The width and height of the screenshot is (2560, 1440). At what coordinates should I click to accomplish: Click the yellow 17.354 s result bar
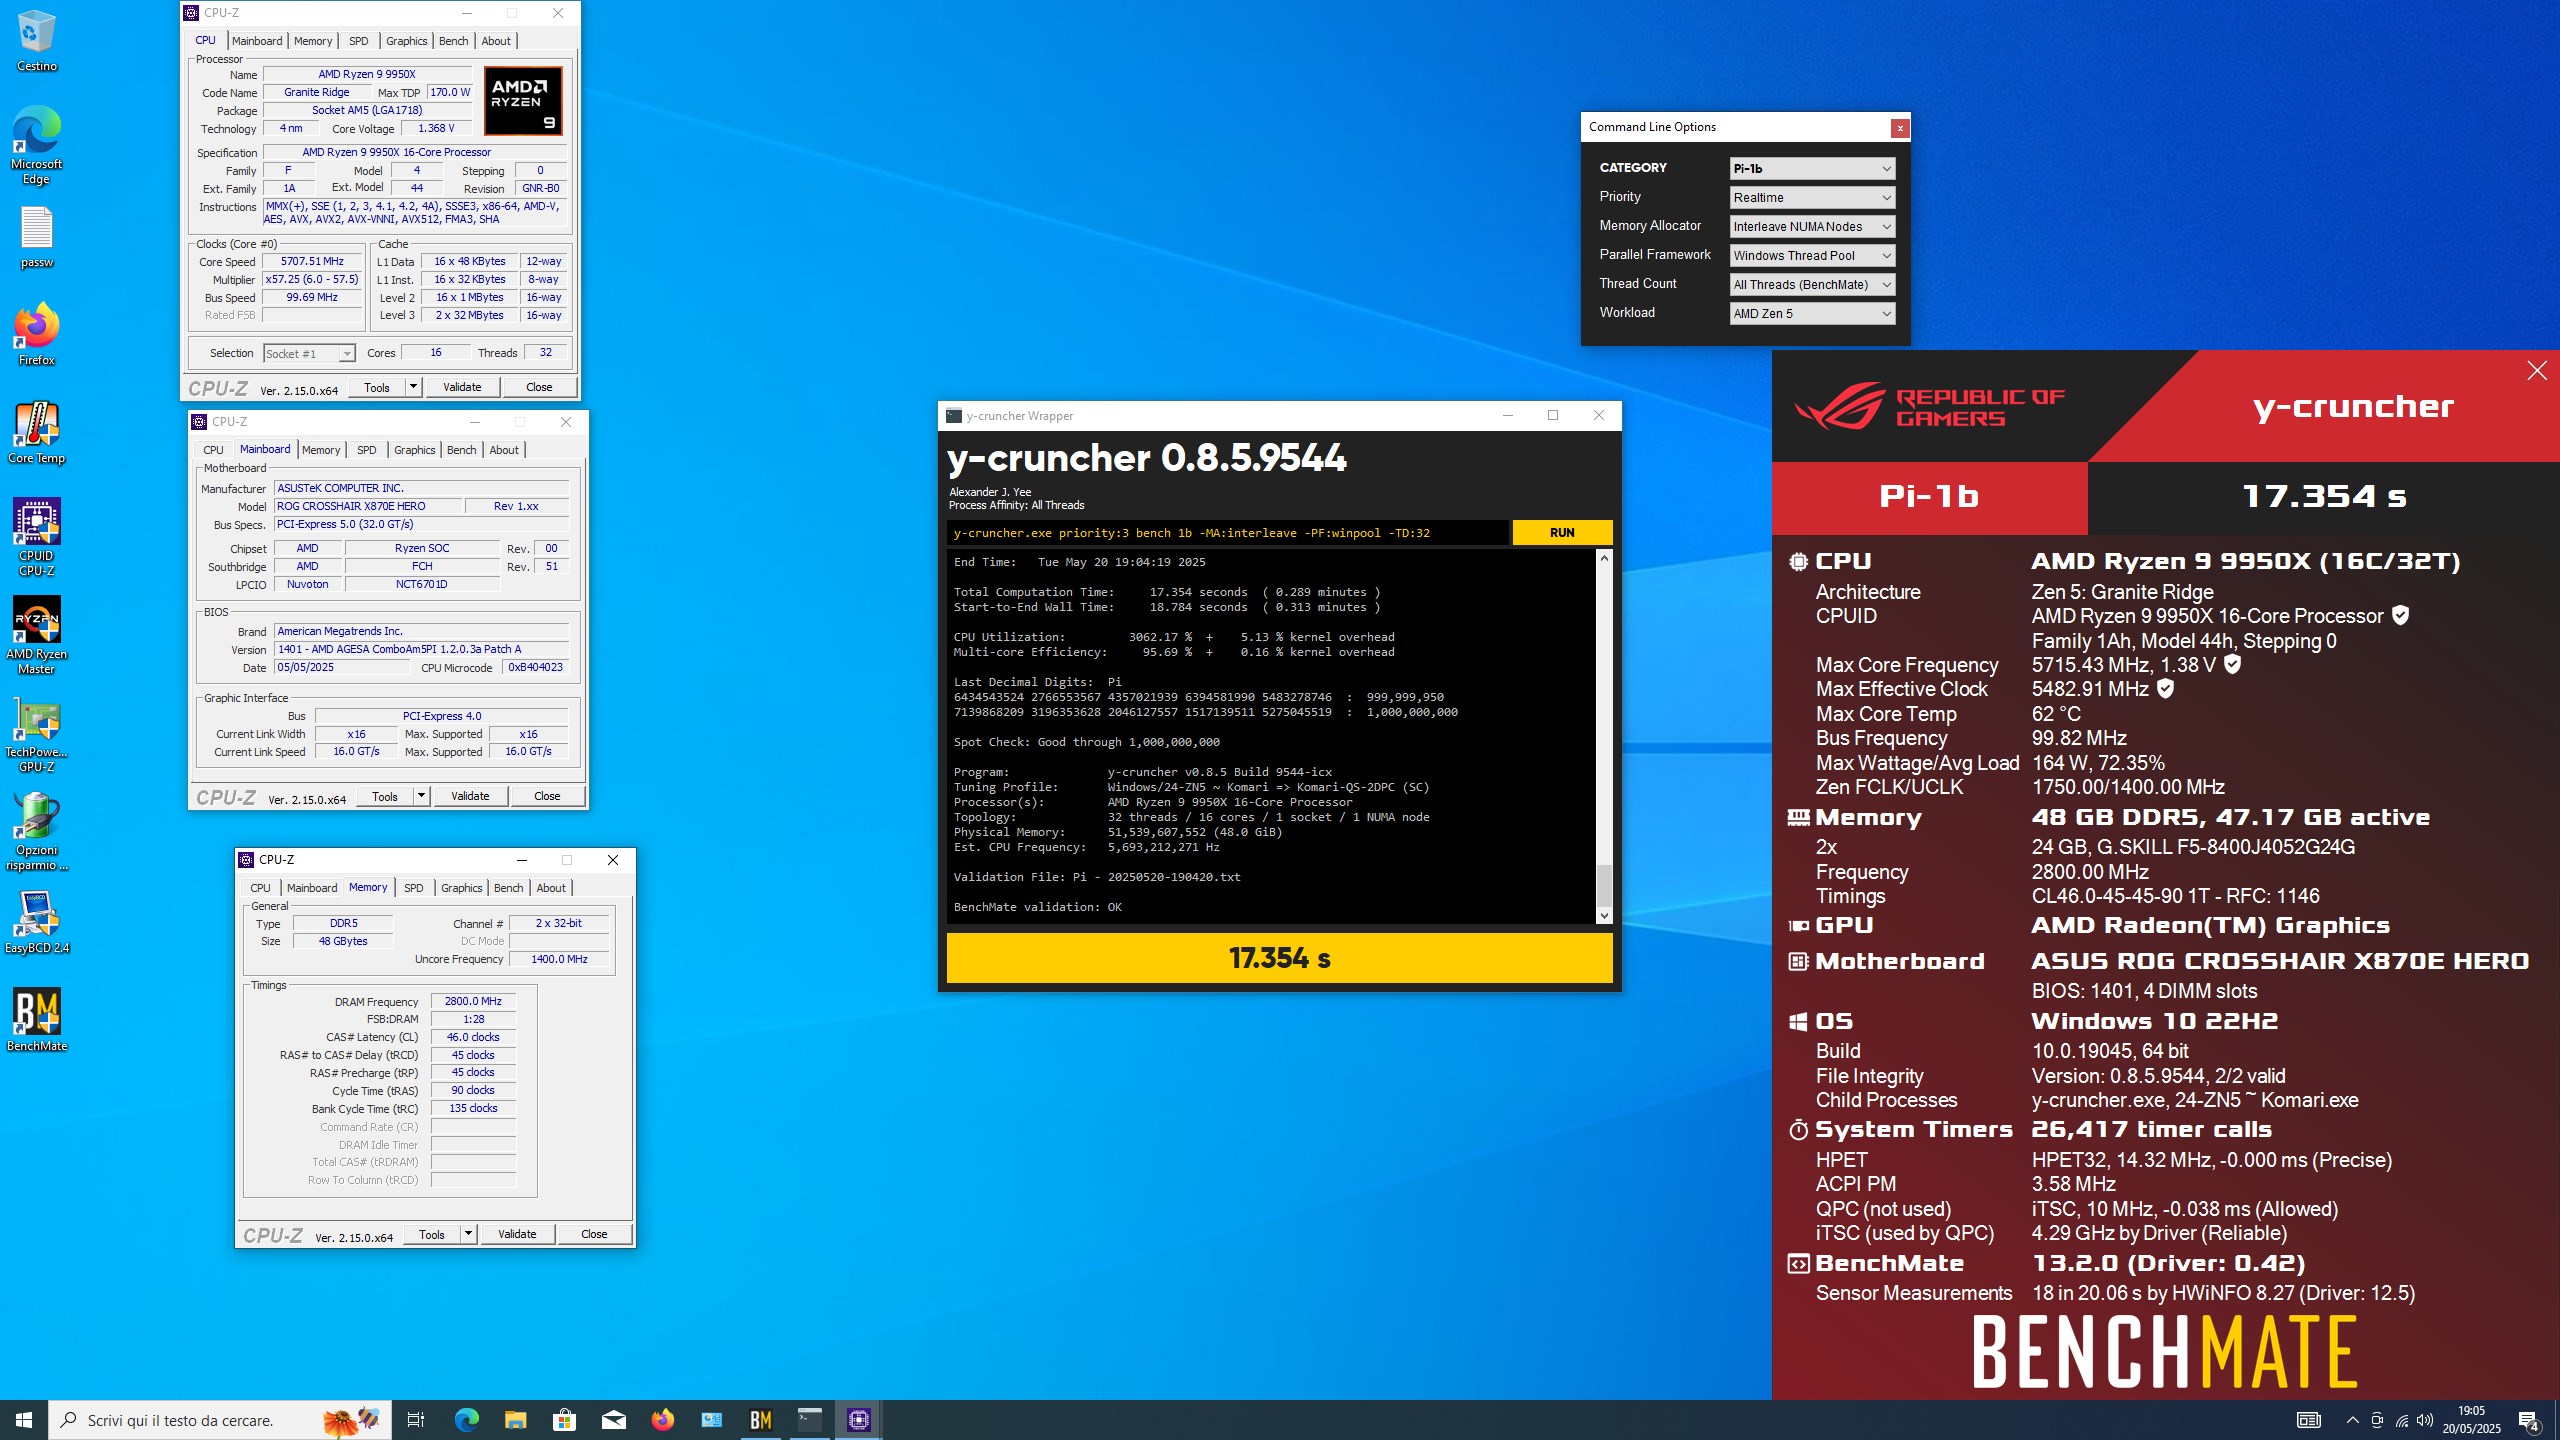(x=1279, y=958)
